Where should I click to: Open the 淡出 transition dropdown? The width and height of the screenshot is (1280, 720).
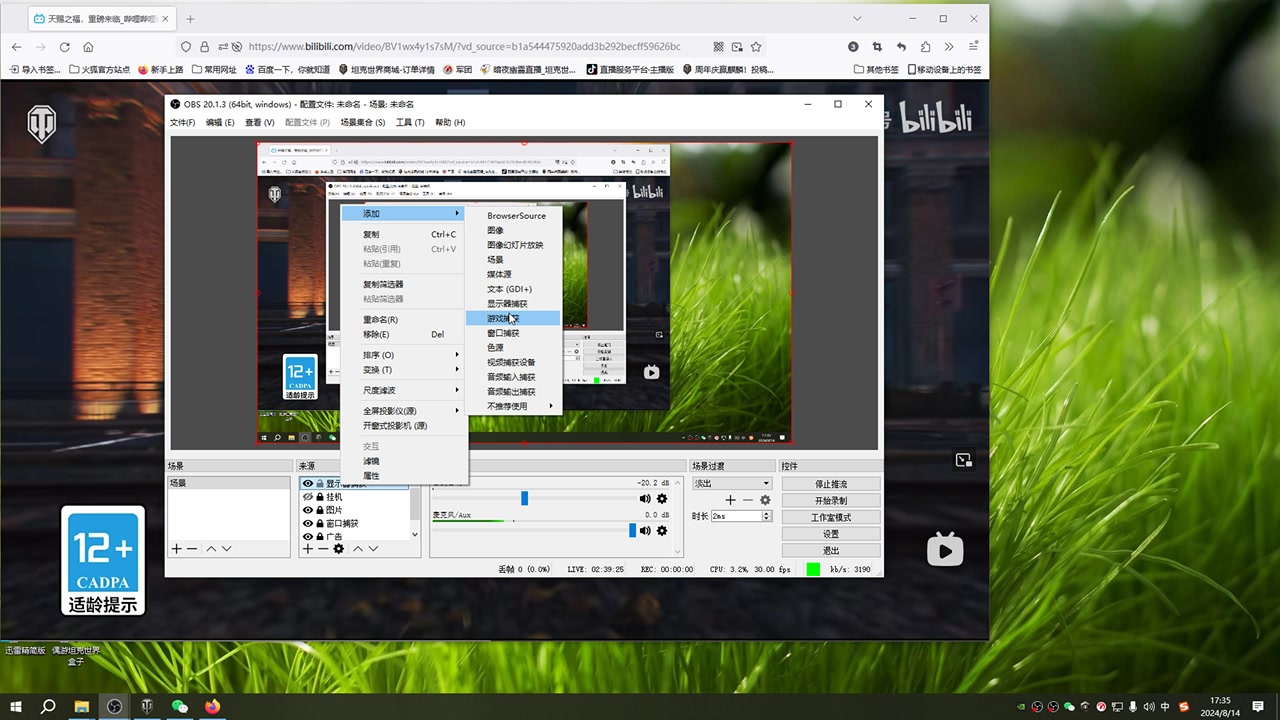point(732,483)
